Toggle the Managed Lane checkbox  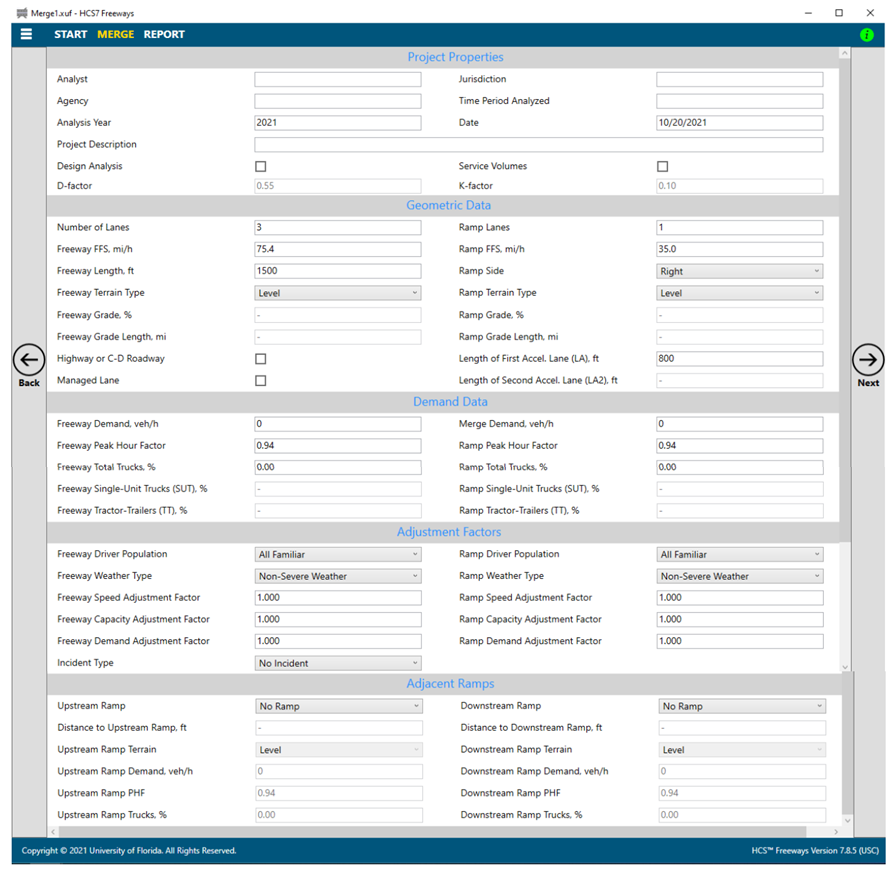coord(261,380)
